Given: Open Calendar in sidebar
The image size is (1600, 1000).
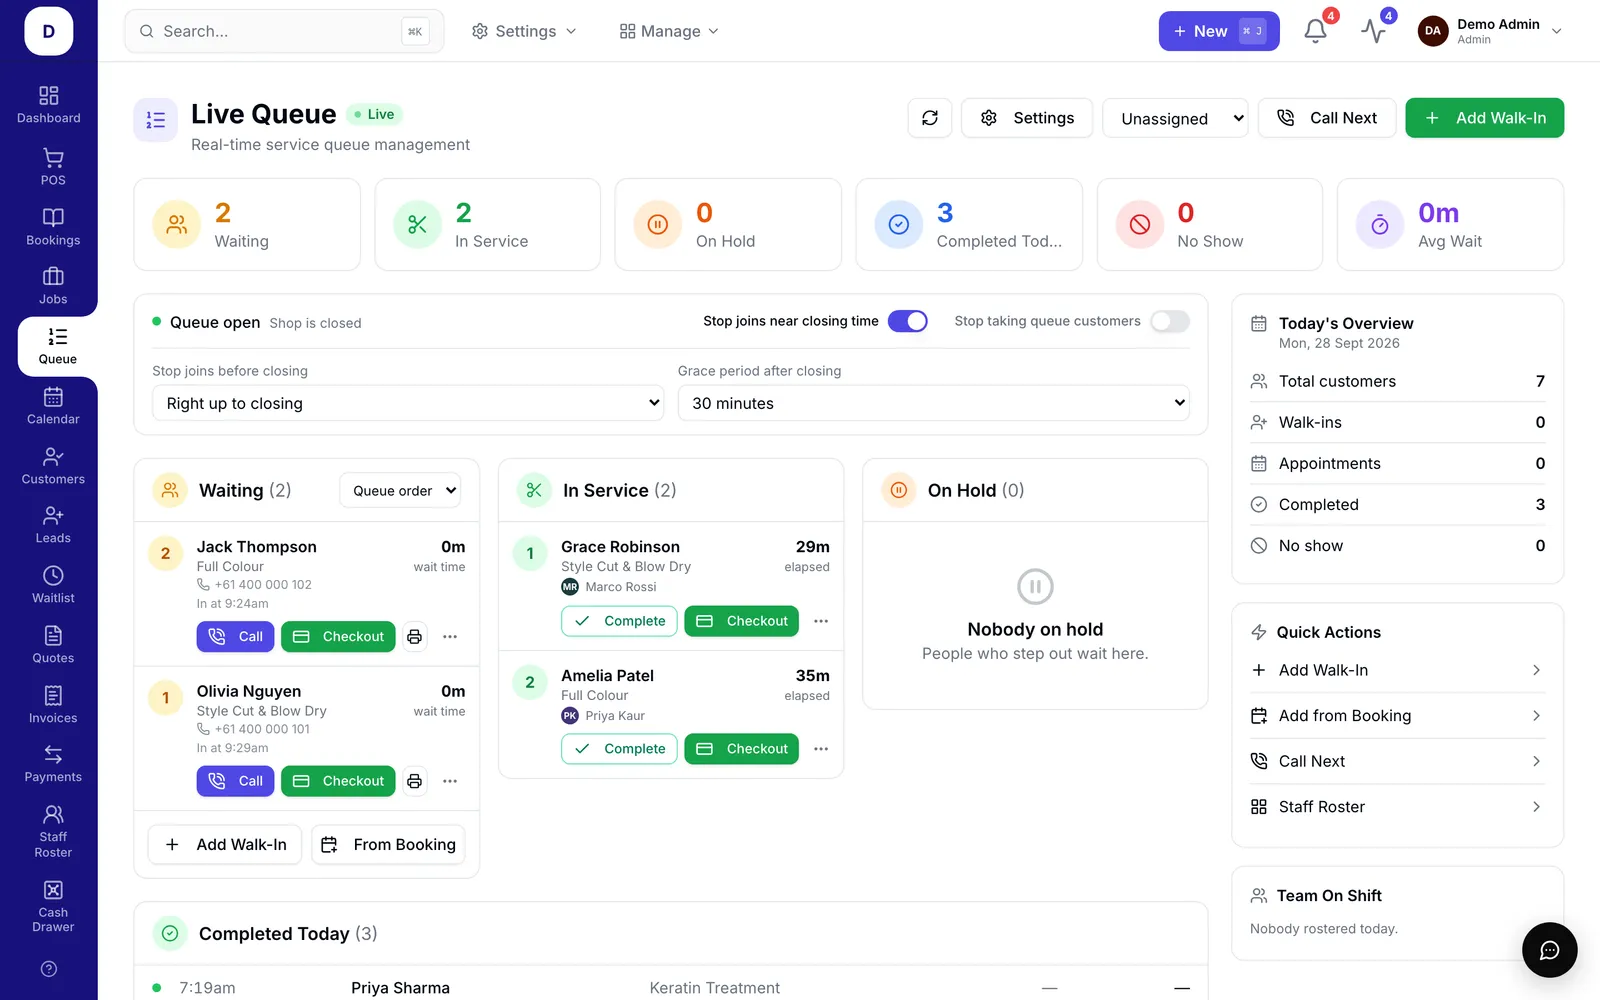Looking at the screenshot, I should point(53,406).
